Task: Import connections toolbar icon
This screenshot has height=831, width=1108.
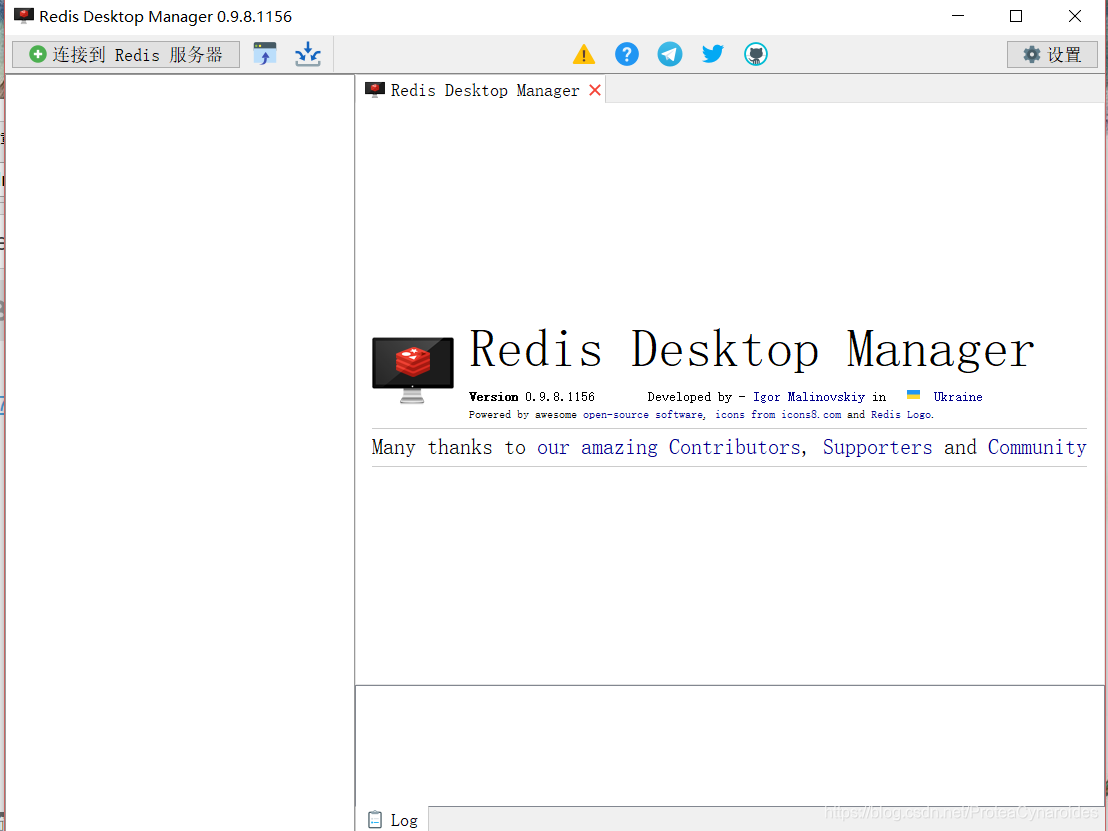Action: (x=265, y=54)
